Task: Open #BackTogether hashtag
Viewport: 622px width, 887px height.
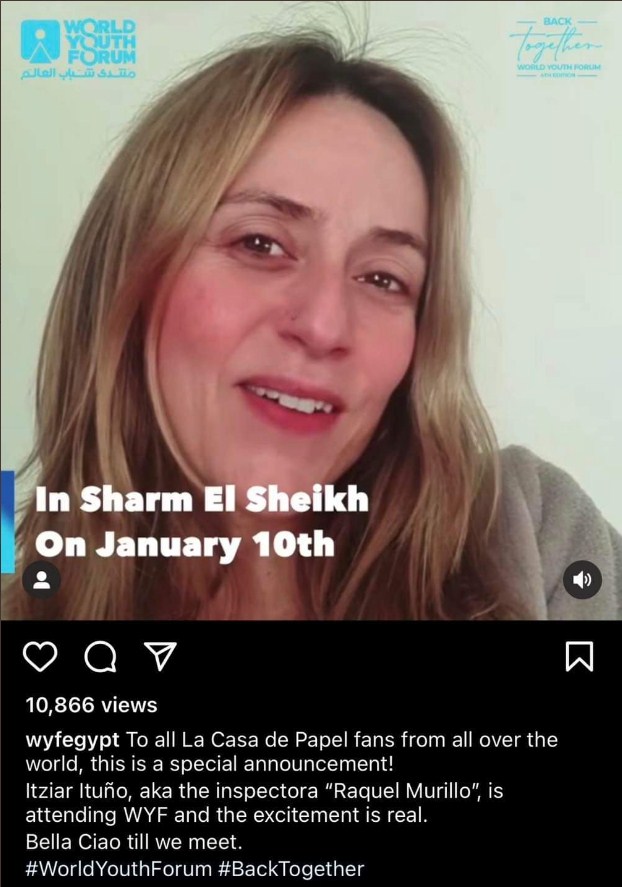Action: pos(290,868)
